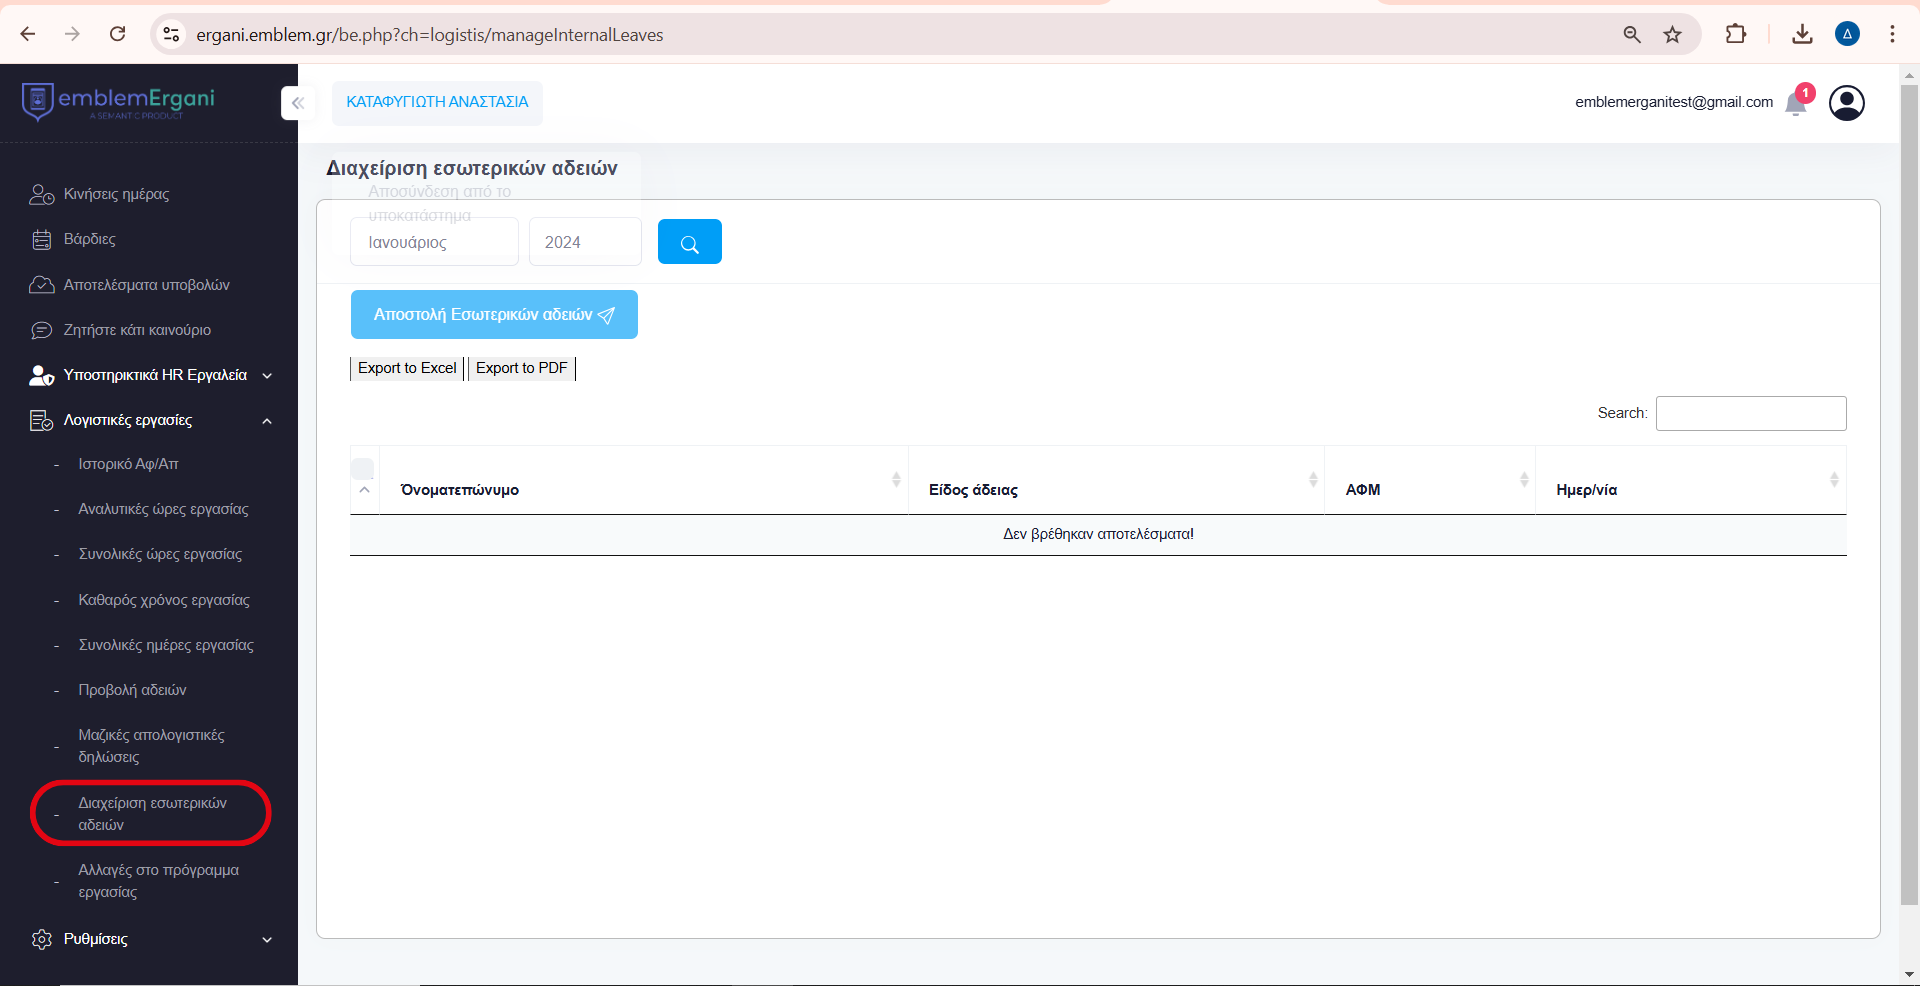Image resolution: width=1920 pixels, height=986 pixels.
Task: Click the emblemErgani logo
Action: coord(118,101)
